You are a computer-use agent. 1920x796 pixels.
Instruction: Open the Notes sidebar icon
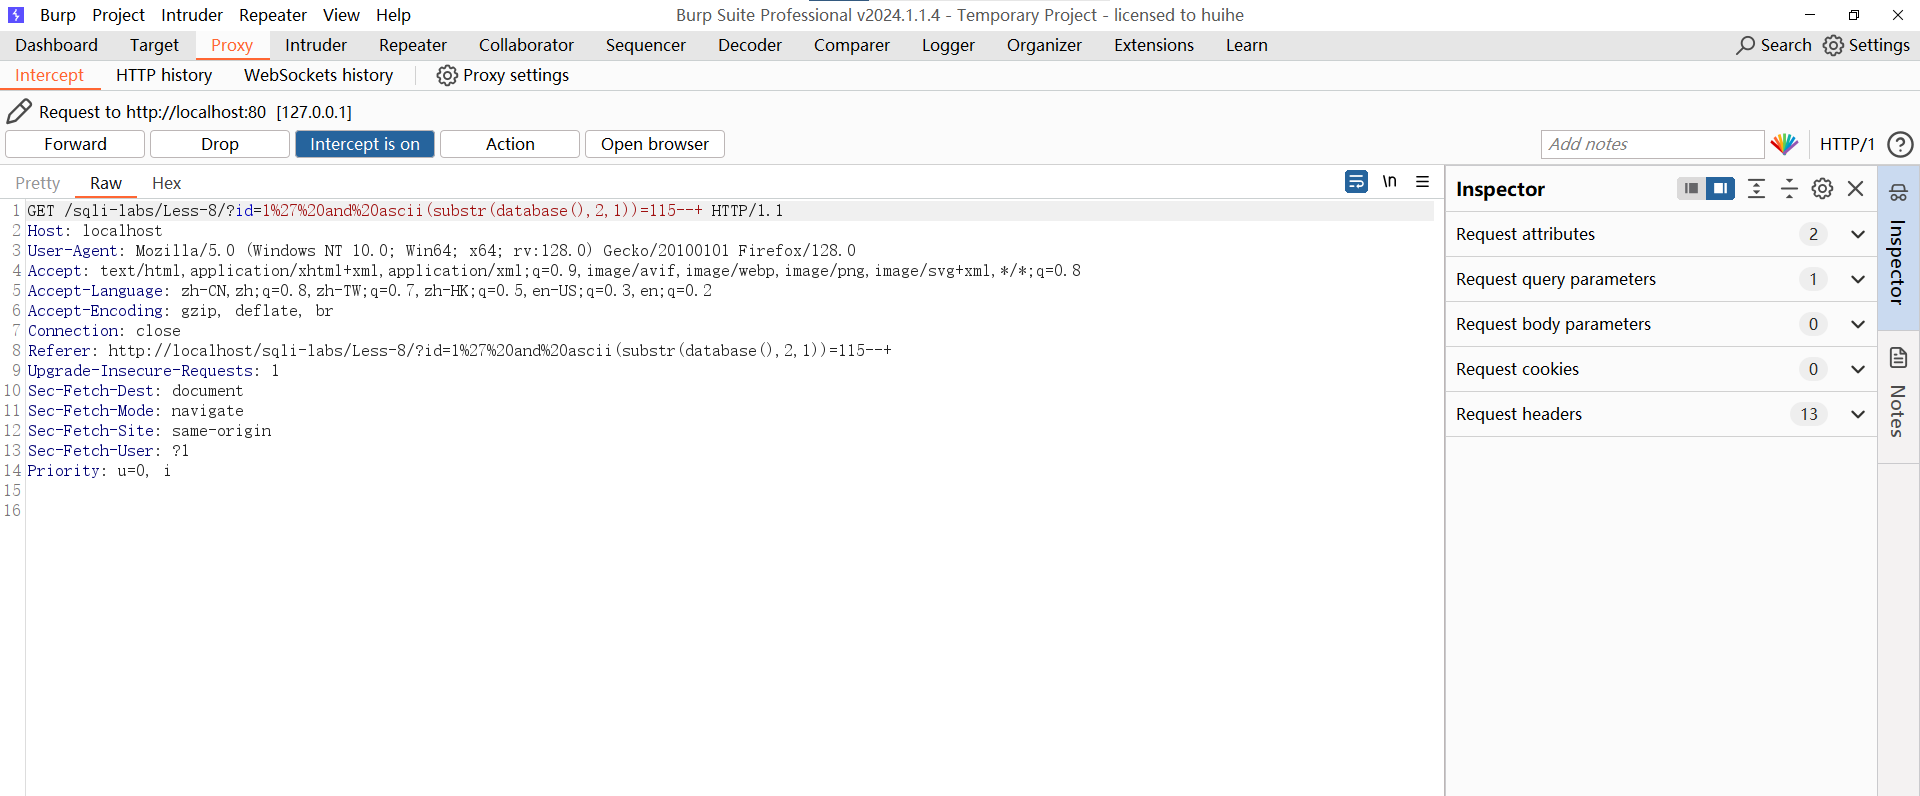click(1898, 358)
